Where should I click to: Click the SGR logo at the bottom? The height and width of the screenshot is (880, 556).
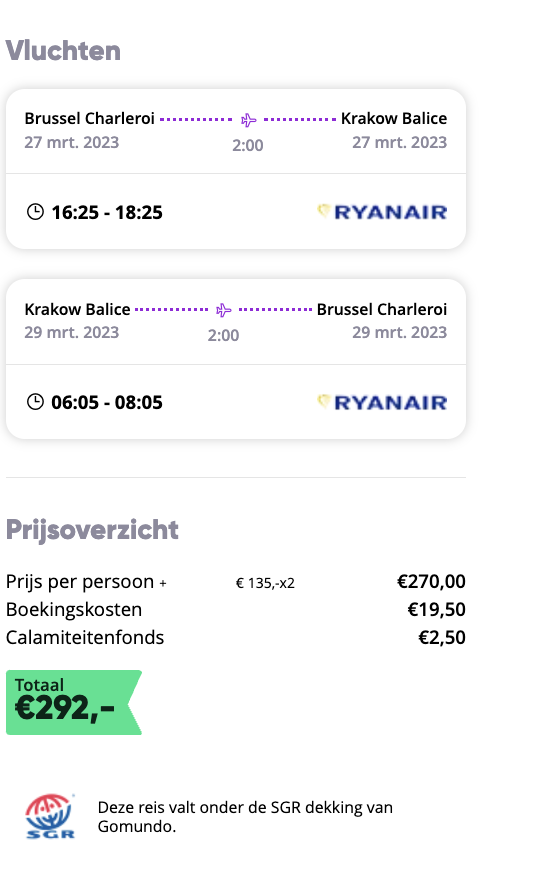50,817
